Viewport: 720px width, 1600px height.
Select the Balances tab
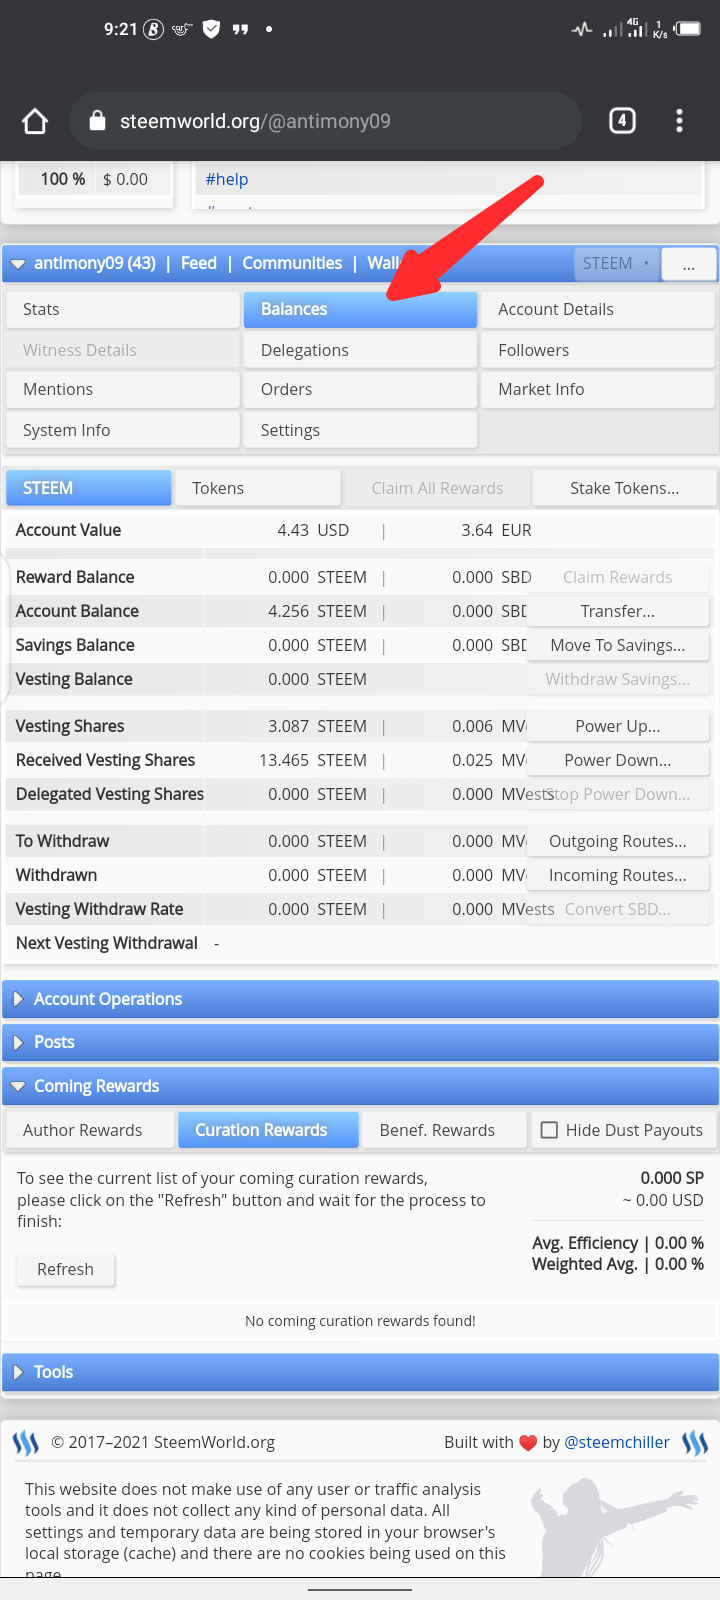(x=360, y=309)
